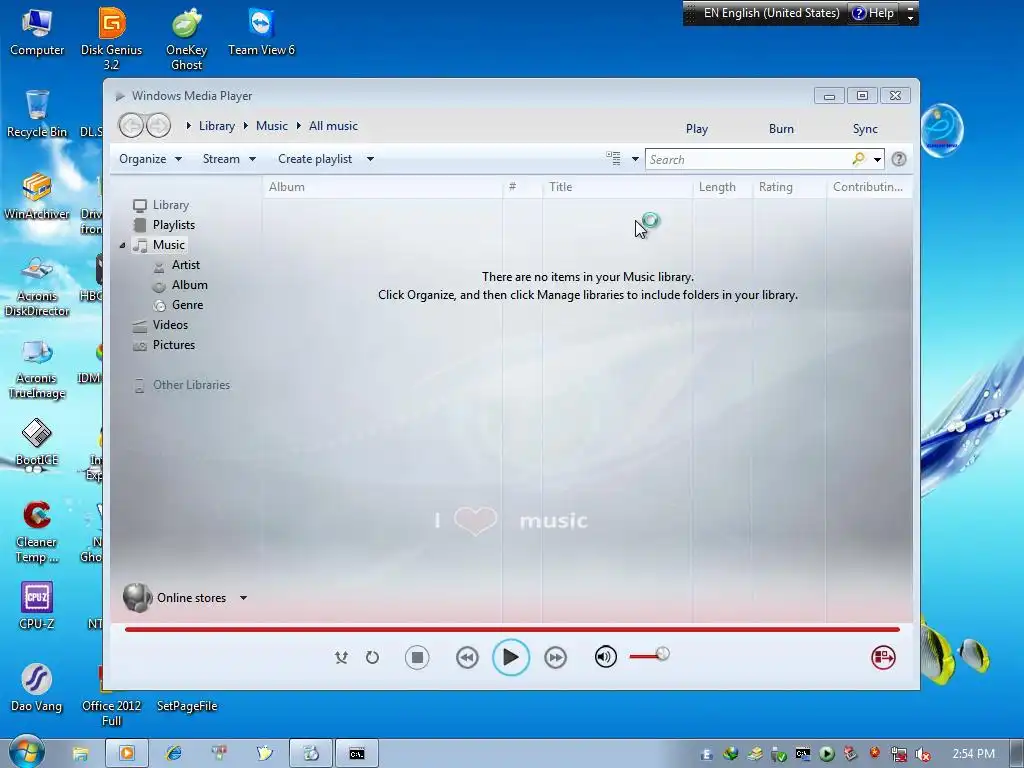The height and width of the screenshot is (768, 1024).
Task: Click the command prompt taskbar button
Action: coord(357,754)
